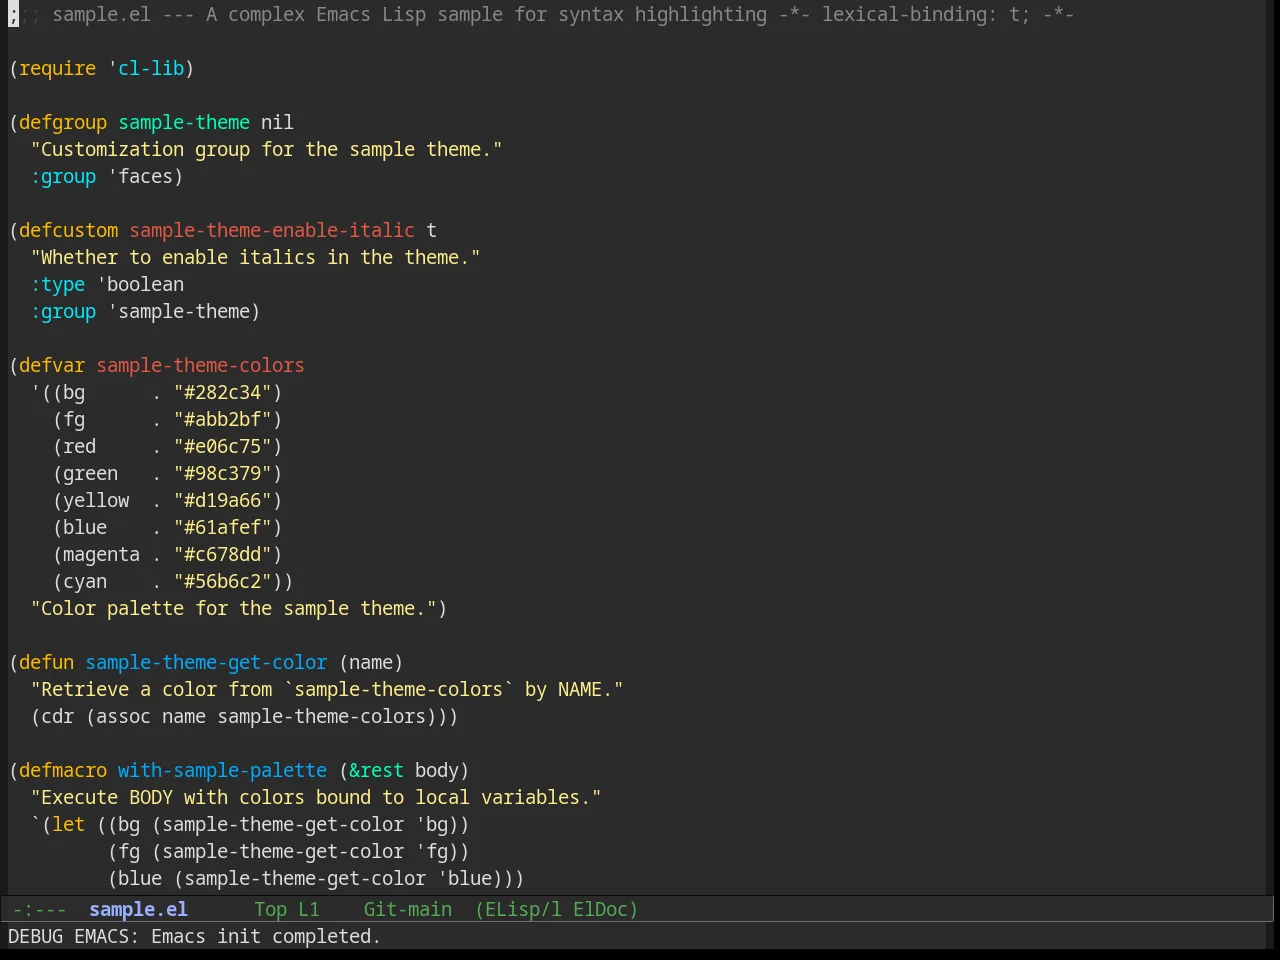
Task: Click the color string "#61afef"
Action: pos(222,527)
